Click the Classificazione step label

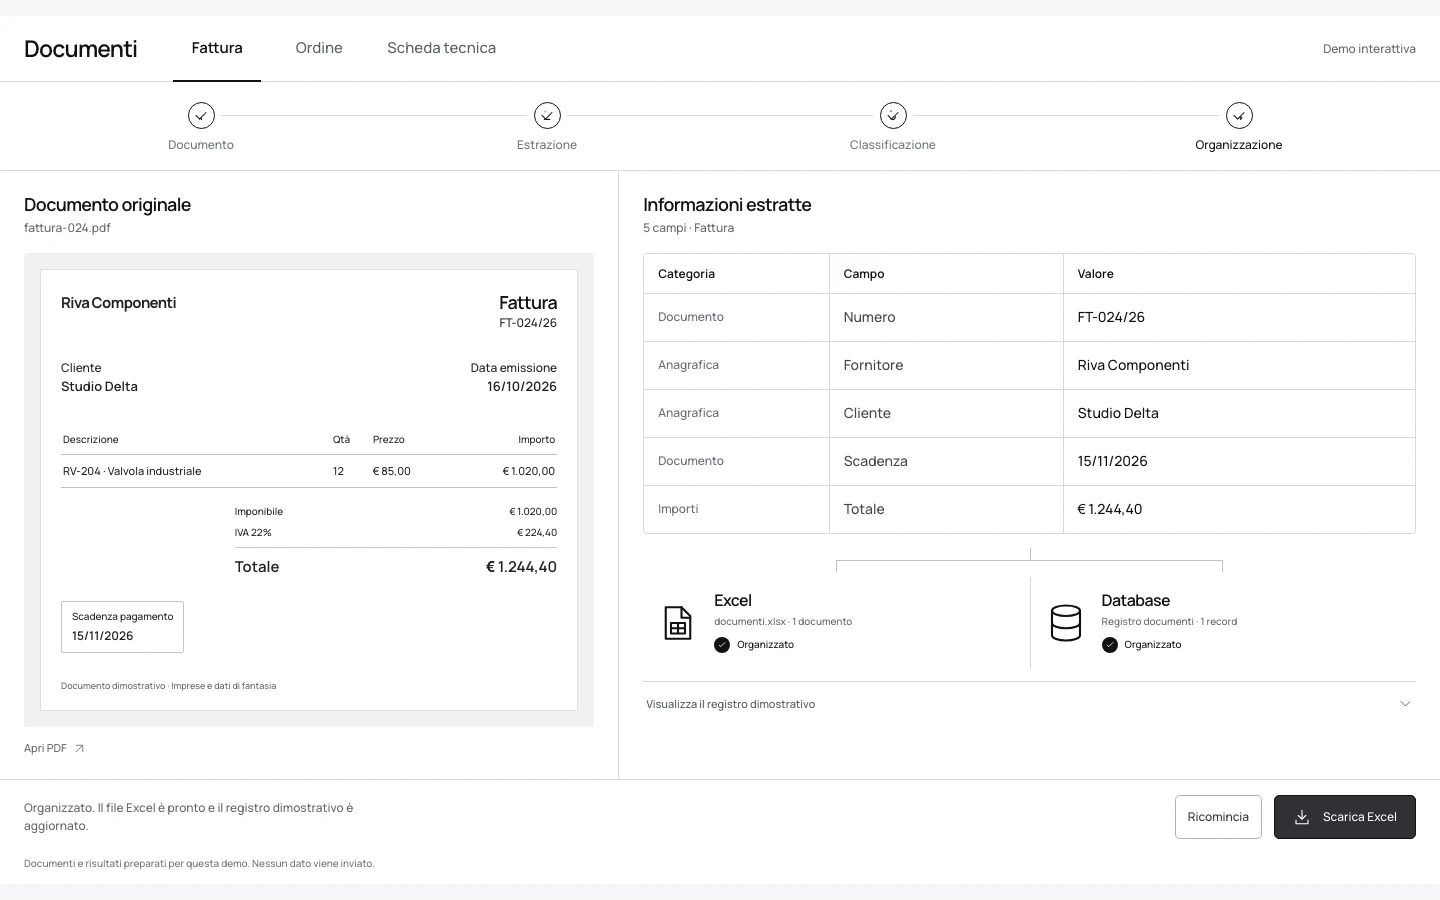click(893, 145)
